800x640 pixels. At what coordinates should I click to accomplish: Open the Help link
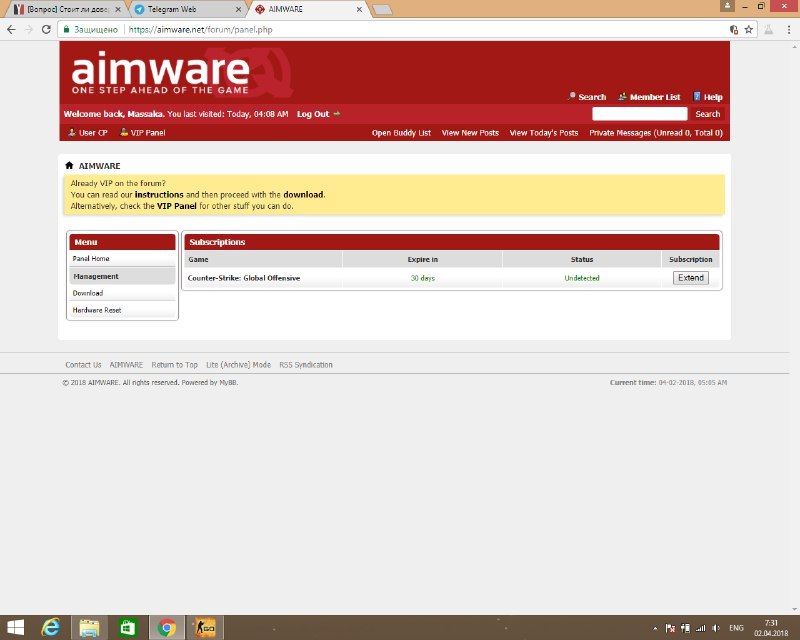[708, 96]
